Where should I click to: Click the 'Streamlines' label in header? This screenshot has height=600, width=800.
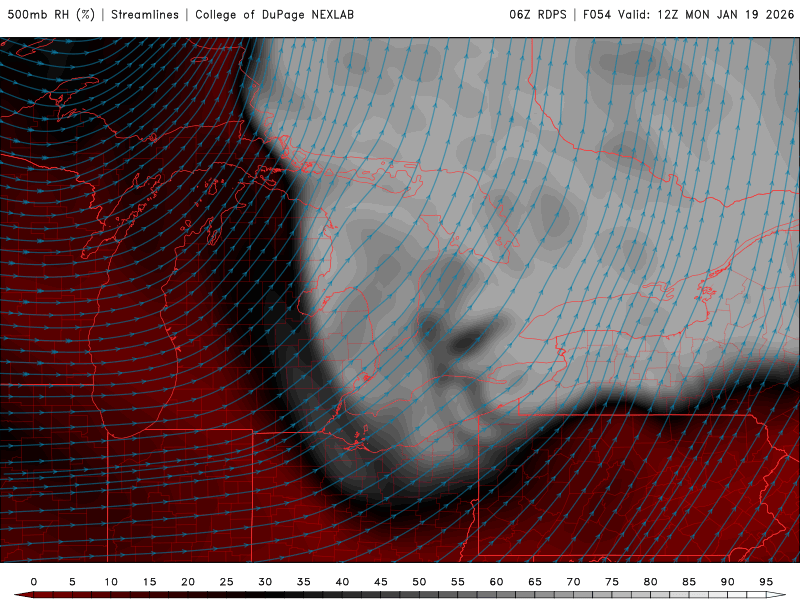pyautogui.click(x=145, y=15)
